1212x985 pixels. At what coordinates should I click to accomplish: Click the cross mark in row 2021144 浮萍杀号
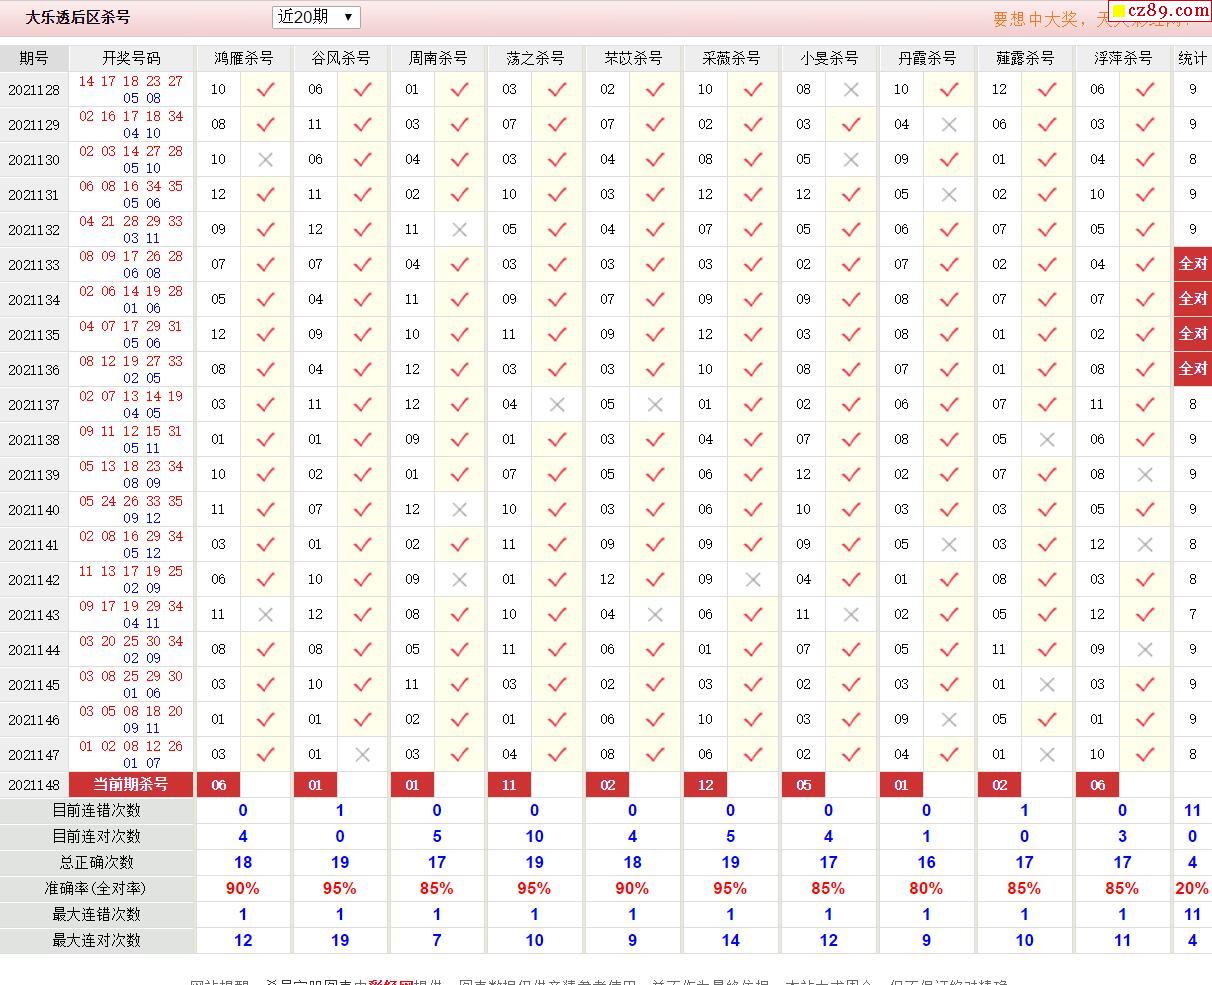(1145, 649)
